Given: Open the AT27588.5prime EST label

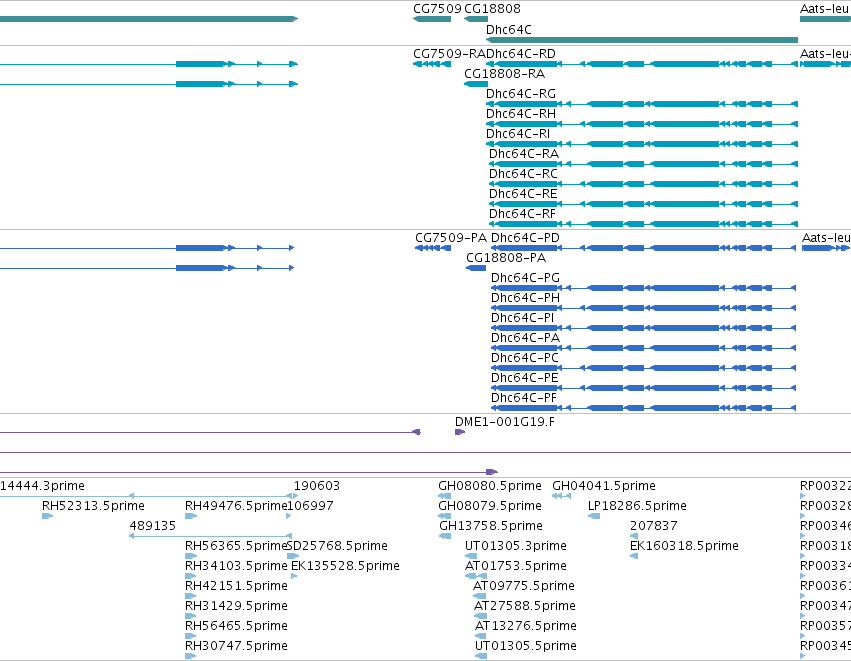Looking at the screenshot, I should pyautogui.click(x=525, y=606).
